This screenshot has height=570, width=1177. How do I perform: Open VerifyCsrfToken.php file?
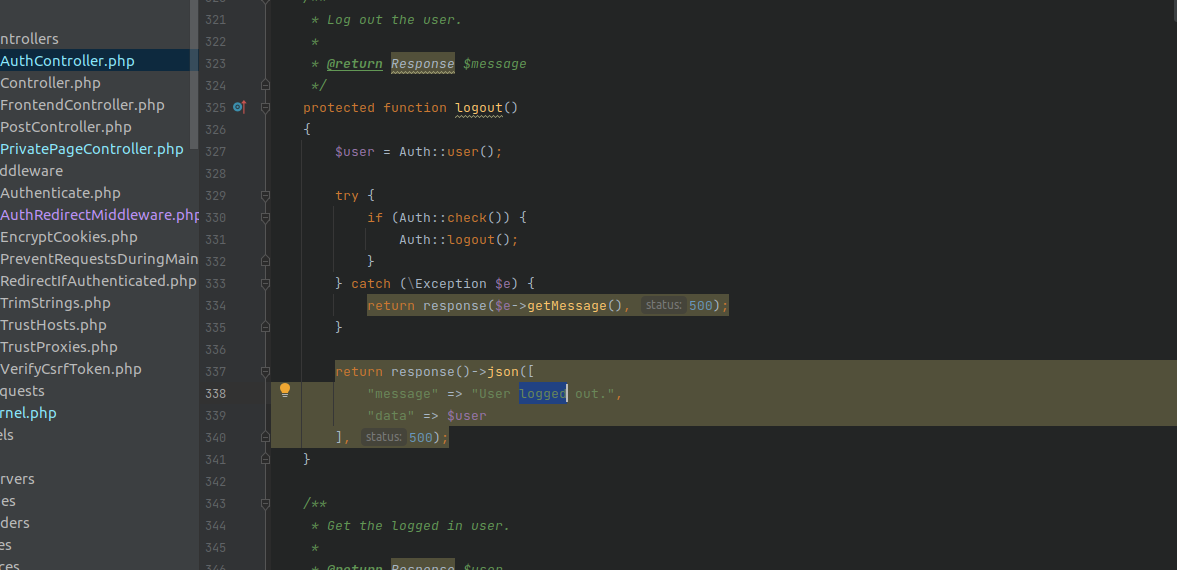[x=71, y=369]
